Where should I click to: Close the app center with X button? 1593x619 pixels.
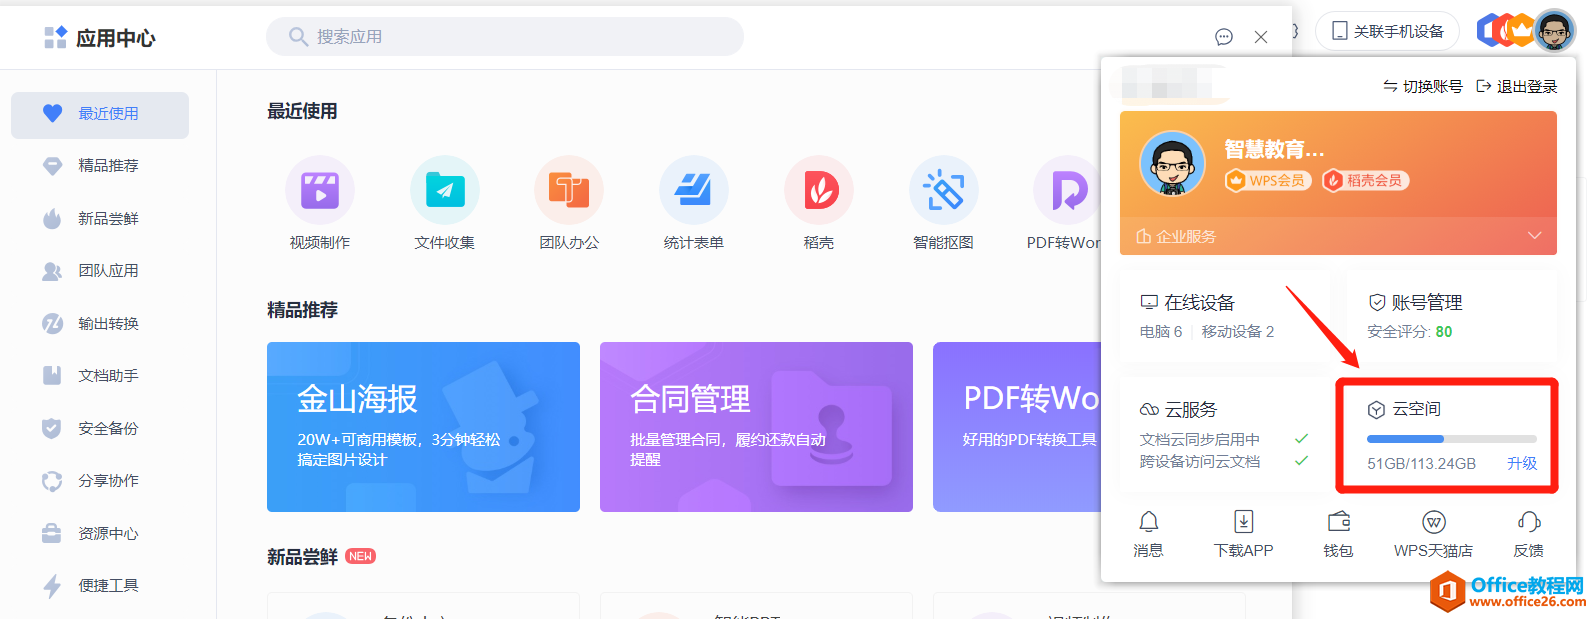coord(1261,37)
